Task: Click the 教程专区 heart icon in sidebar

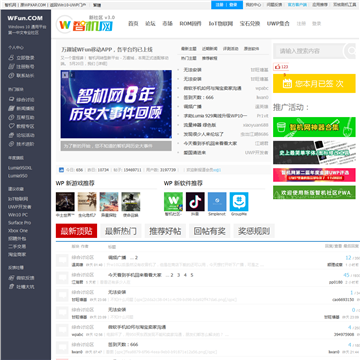Action: (11, 126)
